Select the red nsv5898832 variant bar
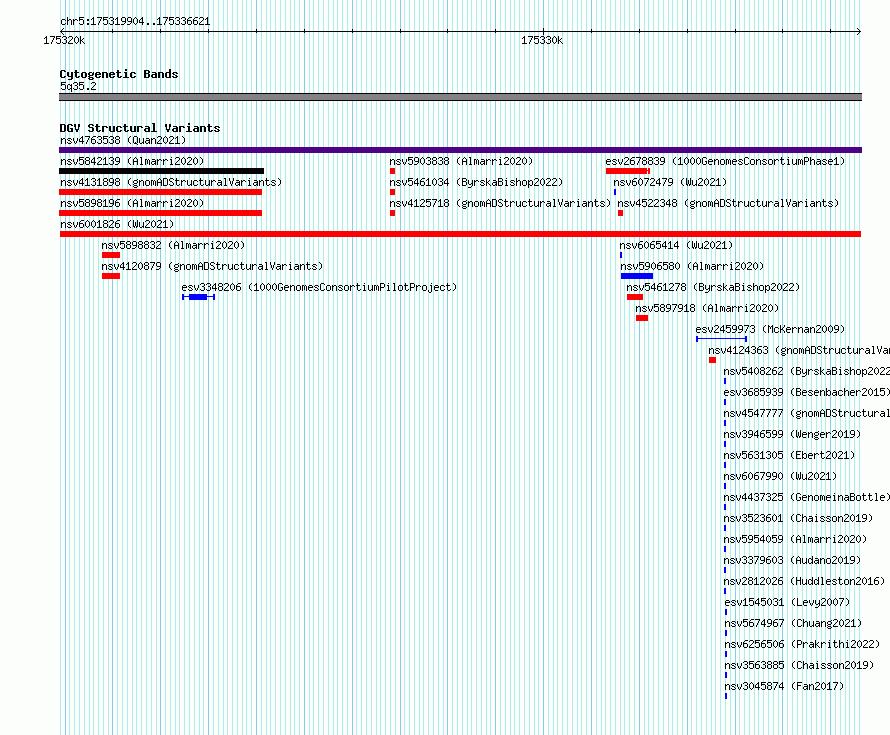Image resolution: width=890 pixels, height=735 pixels. coord(111,255)
